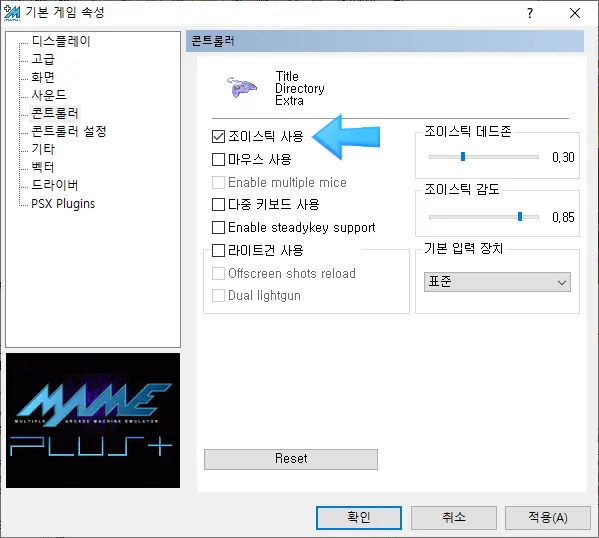599x538 pixels.
Task: Toggle the Dual lightgun checkbox
Action: pos(218,295)
